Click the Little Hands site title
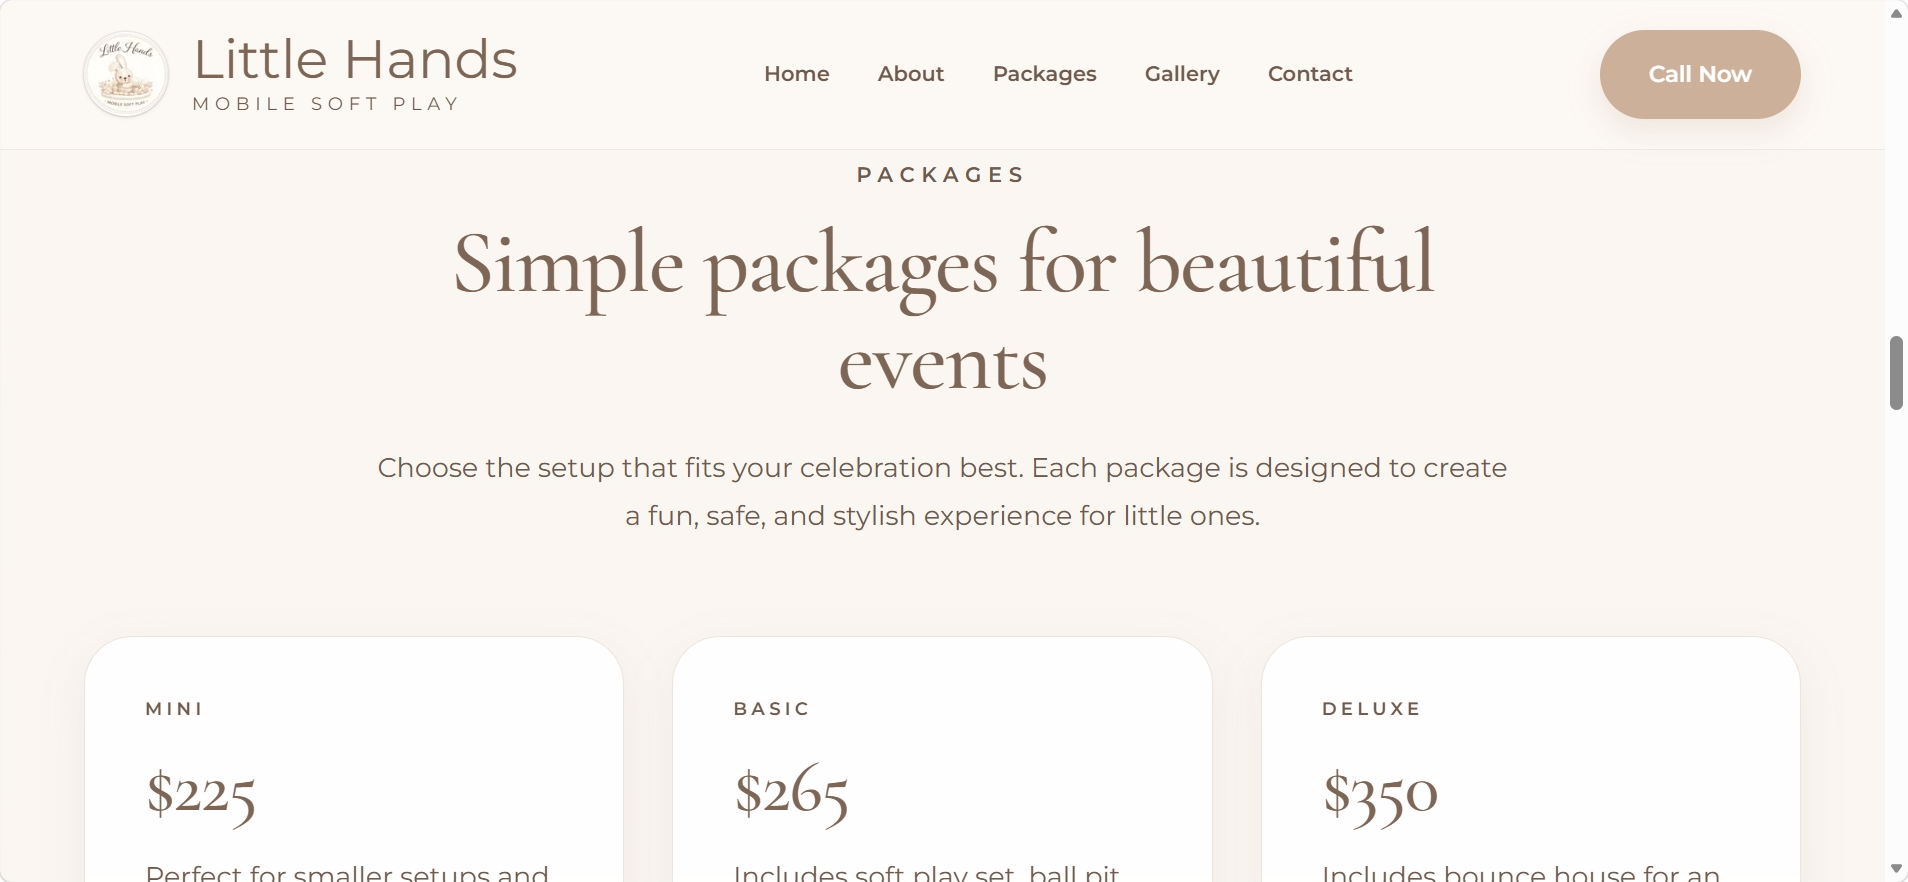 coord(355,60)
